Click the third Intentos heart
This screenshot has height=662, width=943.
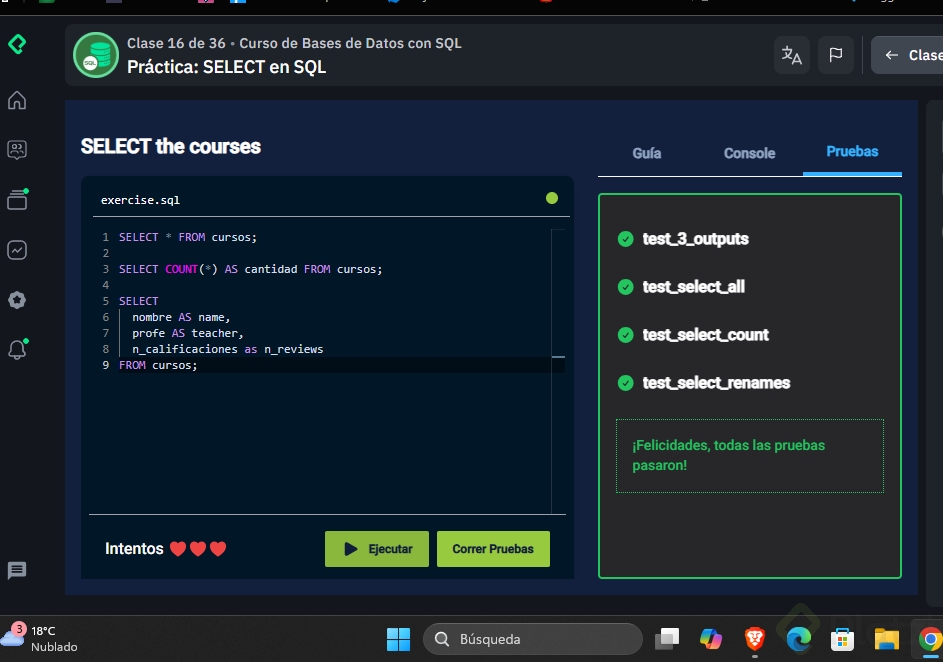pos(218,549)
